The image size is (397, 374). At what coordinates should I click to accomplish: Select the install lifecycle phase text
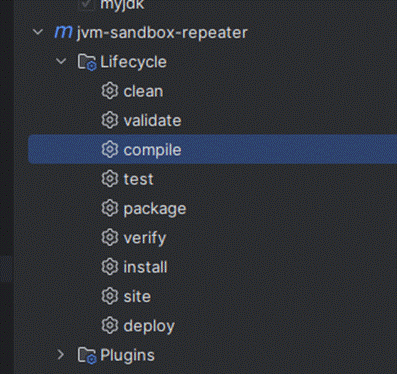(x=145, y=267)
